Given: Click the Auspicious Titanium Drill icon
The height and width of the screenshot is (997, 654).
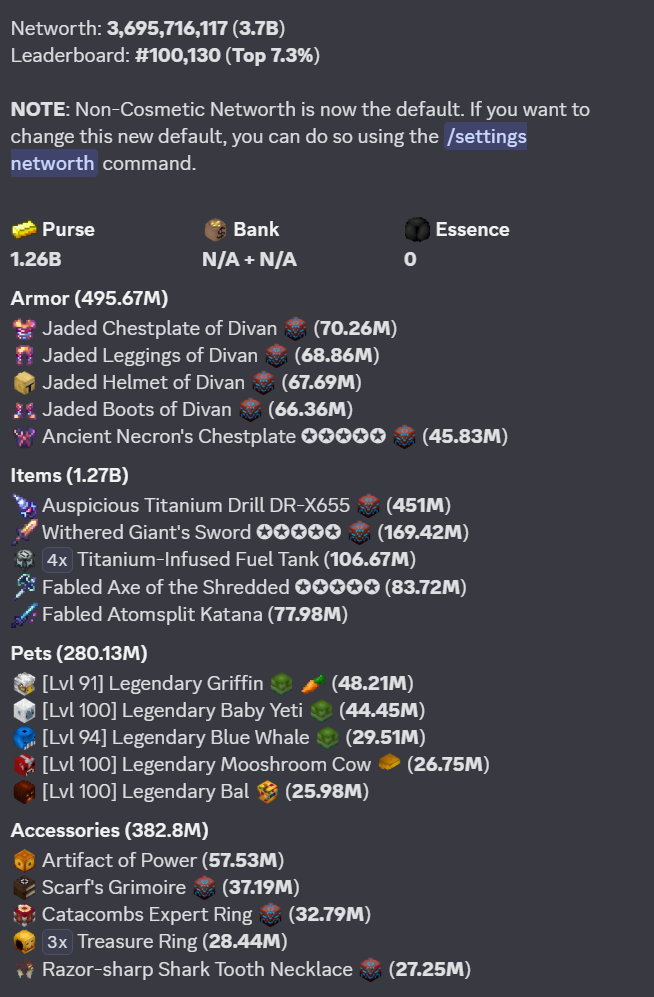Looking at the screenshot, I should [24, 506].
